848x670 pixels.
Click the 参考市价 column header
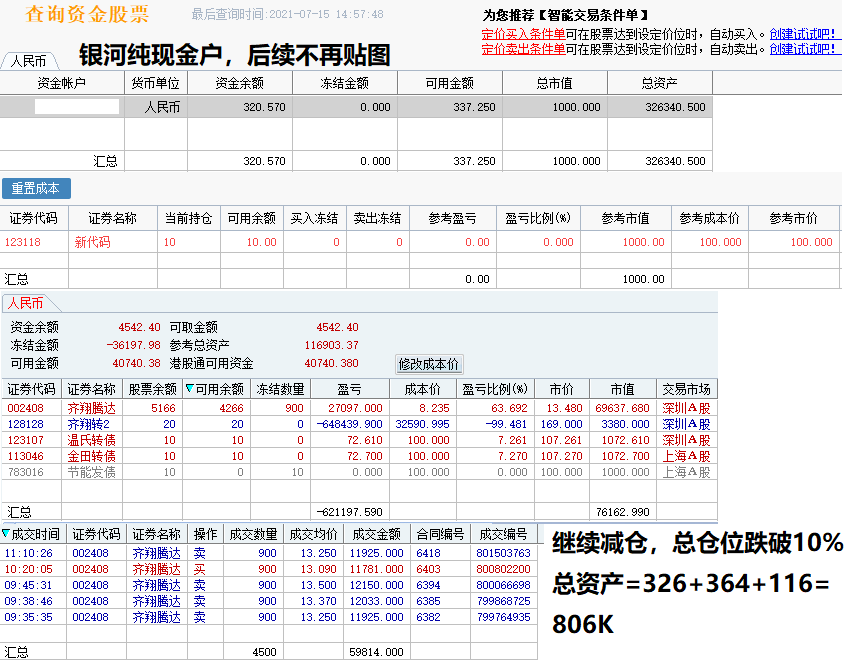(x=794, y=218)
